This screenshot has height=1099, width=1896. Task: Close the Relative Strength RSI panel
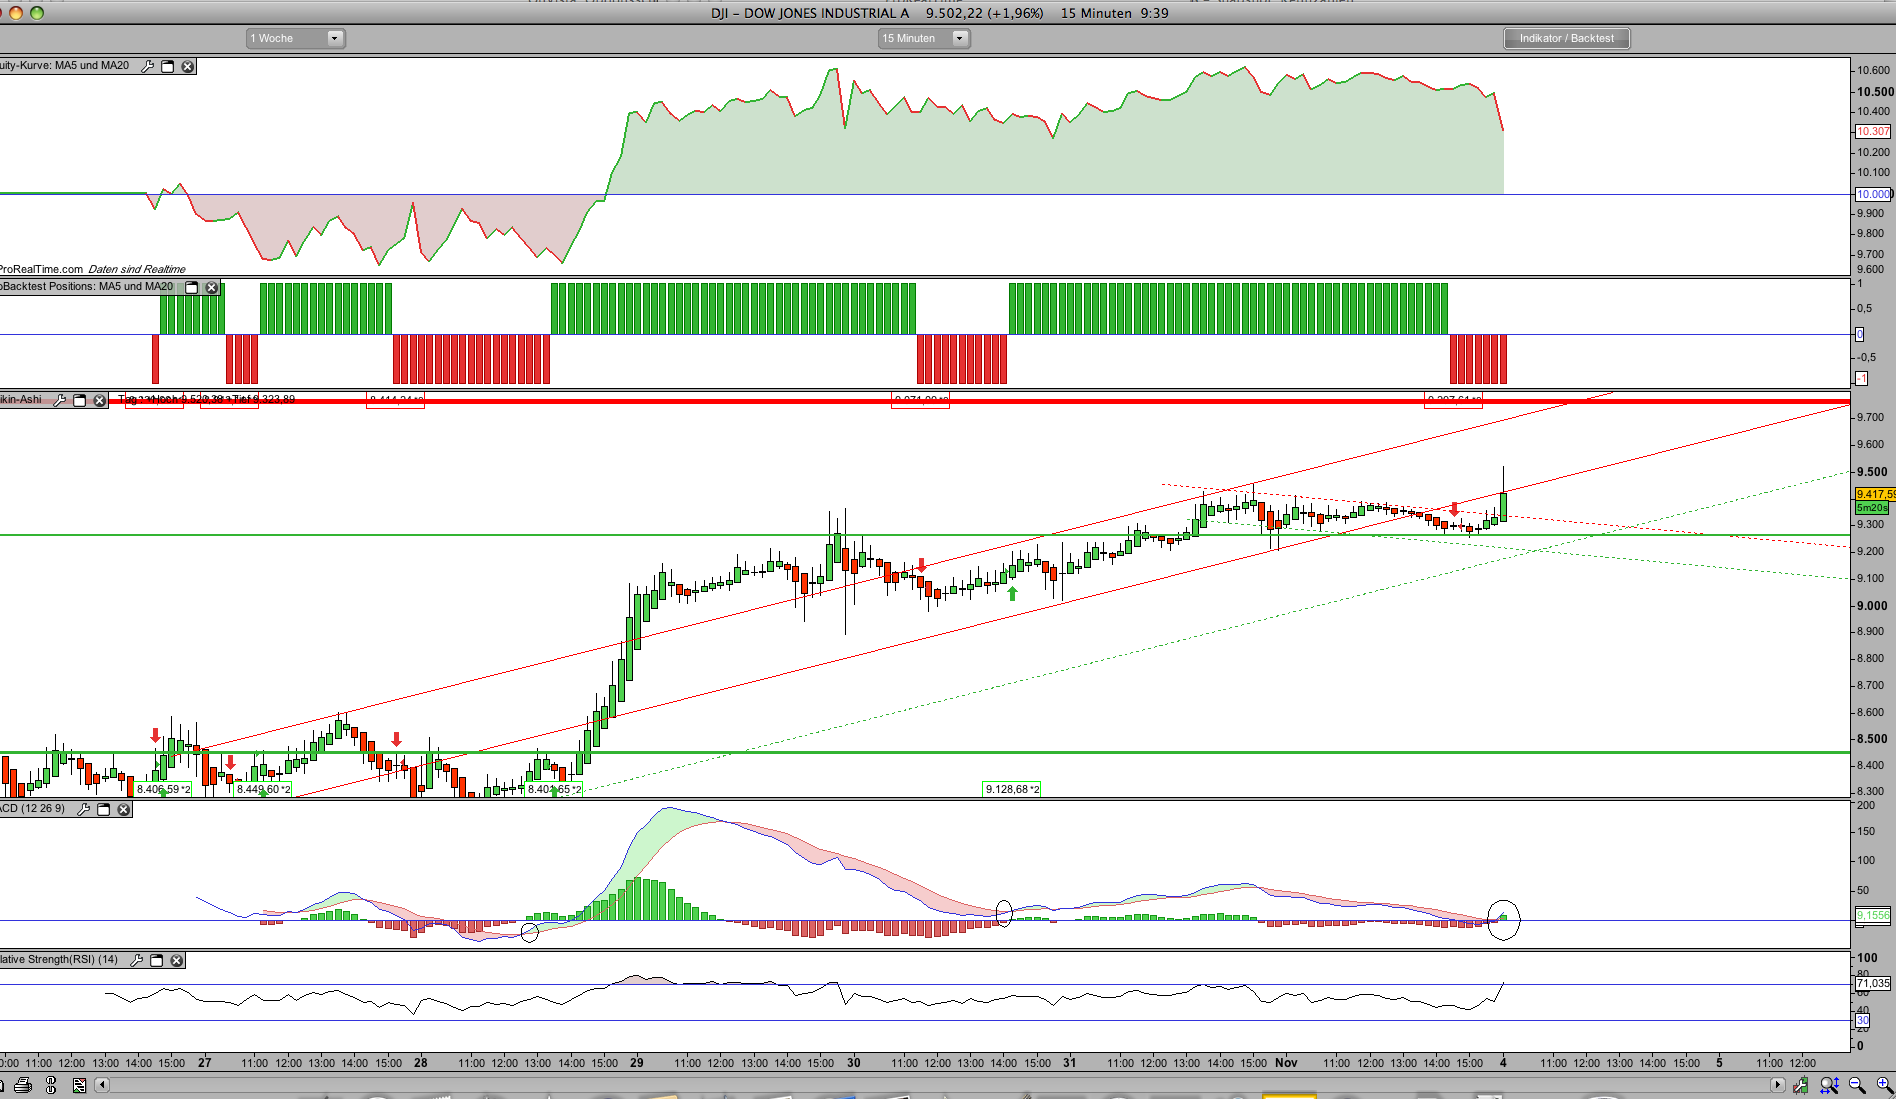point(176,960)
